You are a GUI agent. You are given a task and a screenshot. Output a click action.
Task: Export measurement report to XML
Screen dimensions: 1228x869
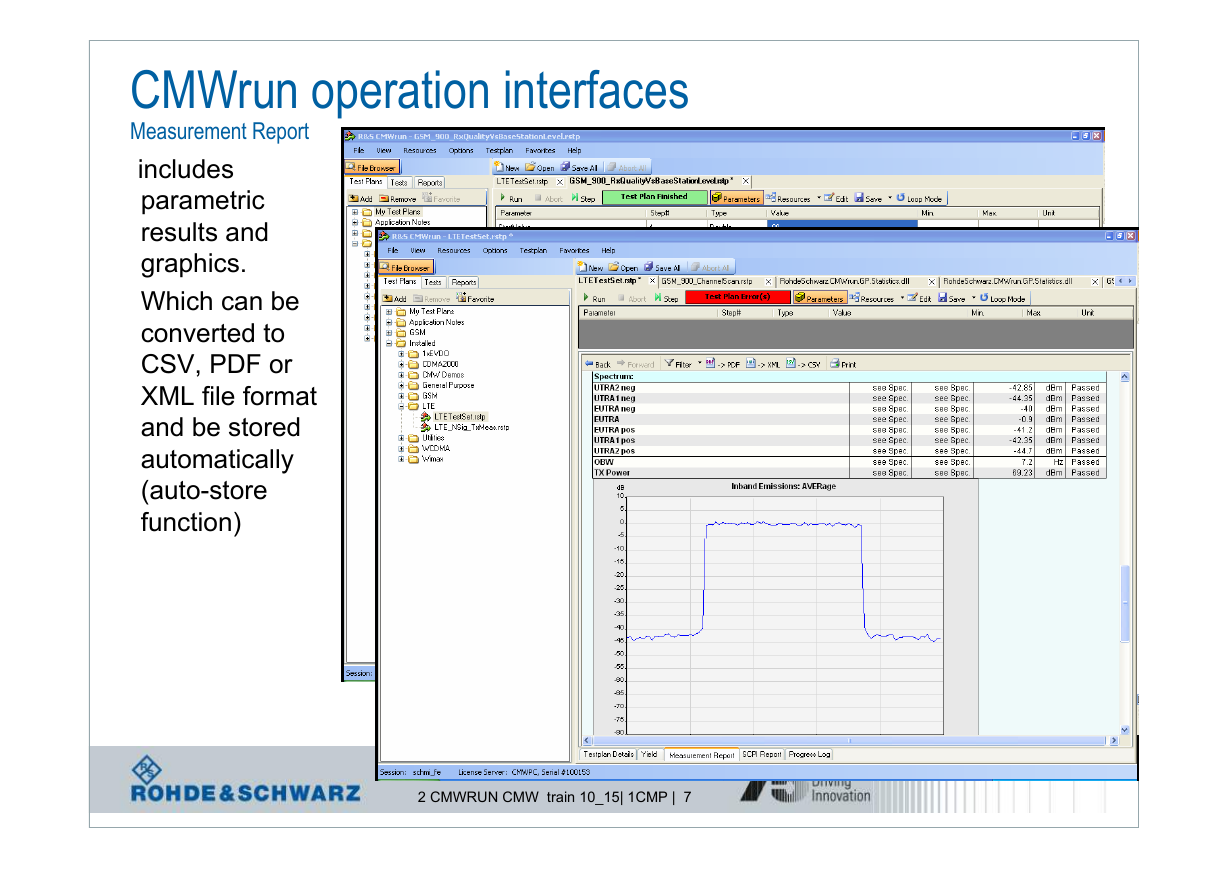point(763,364)
